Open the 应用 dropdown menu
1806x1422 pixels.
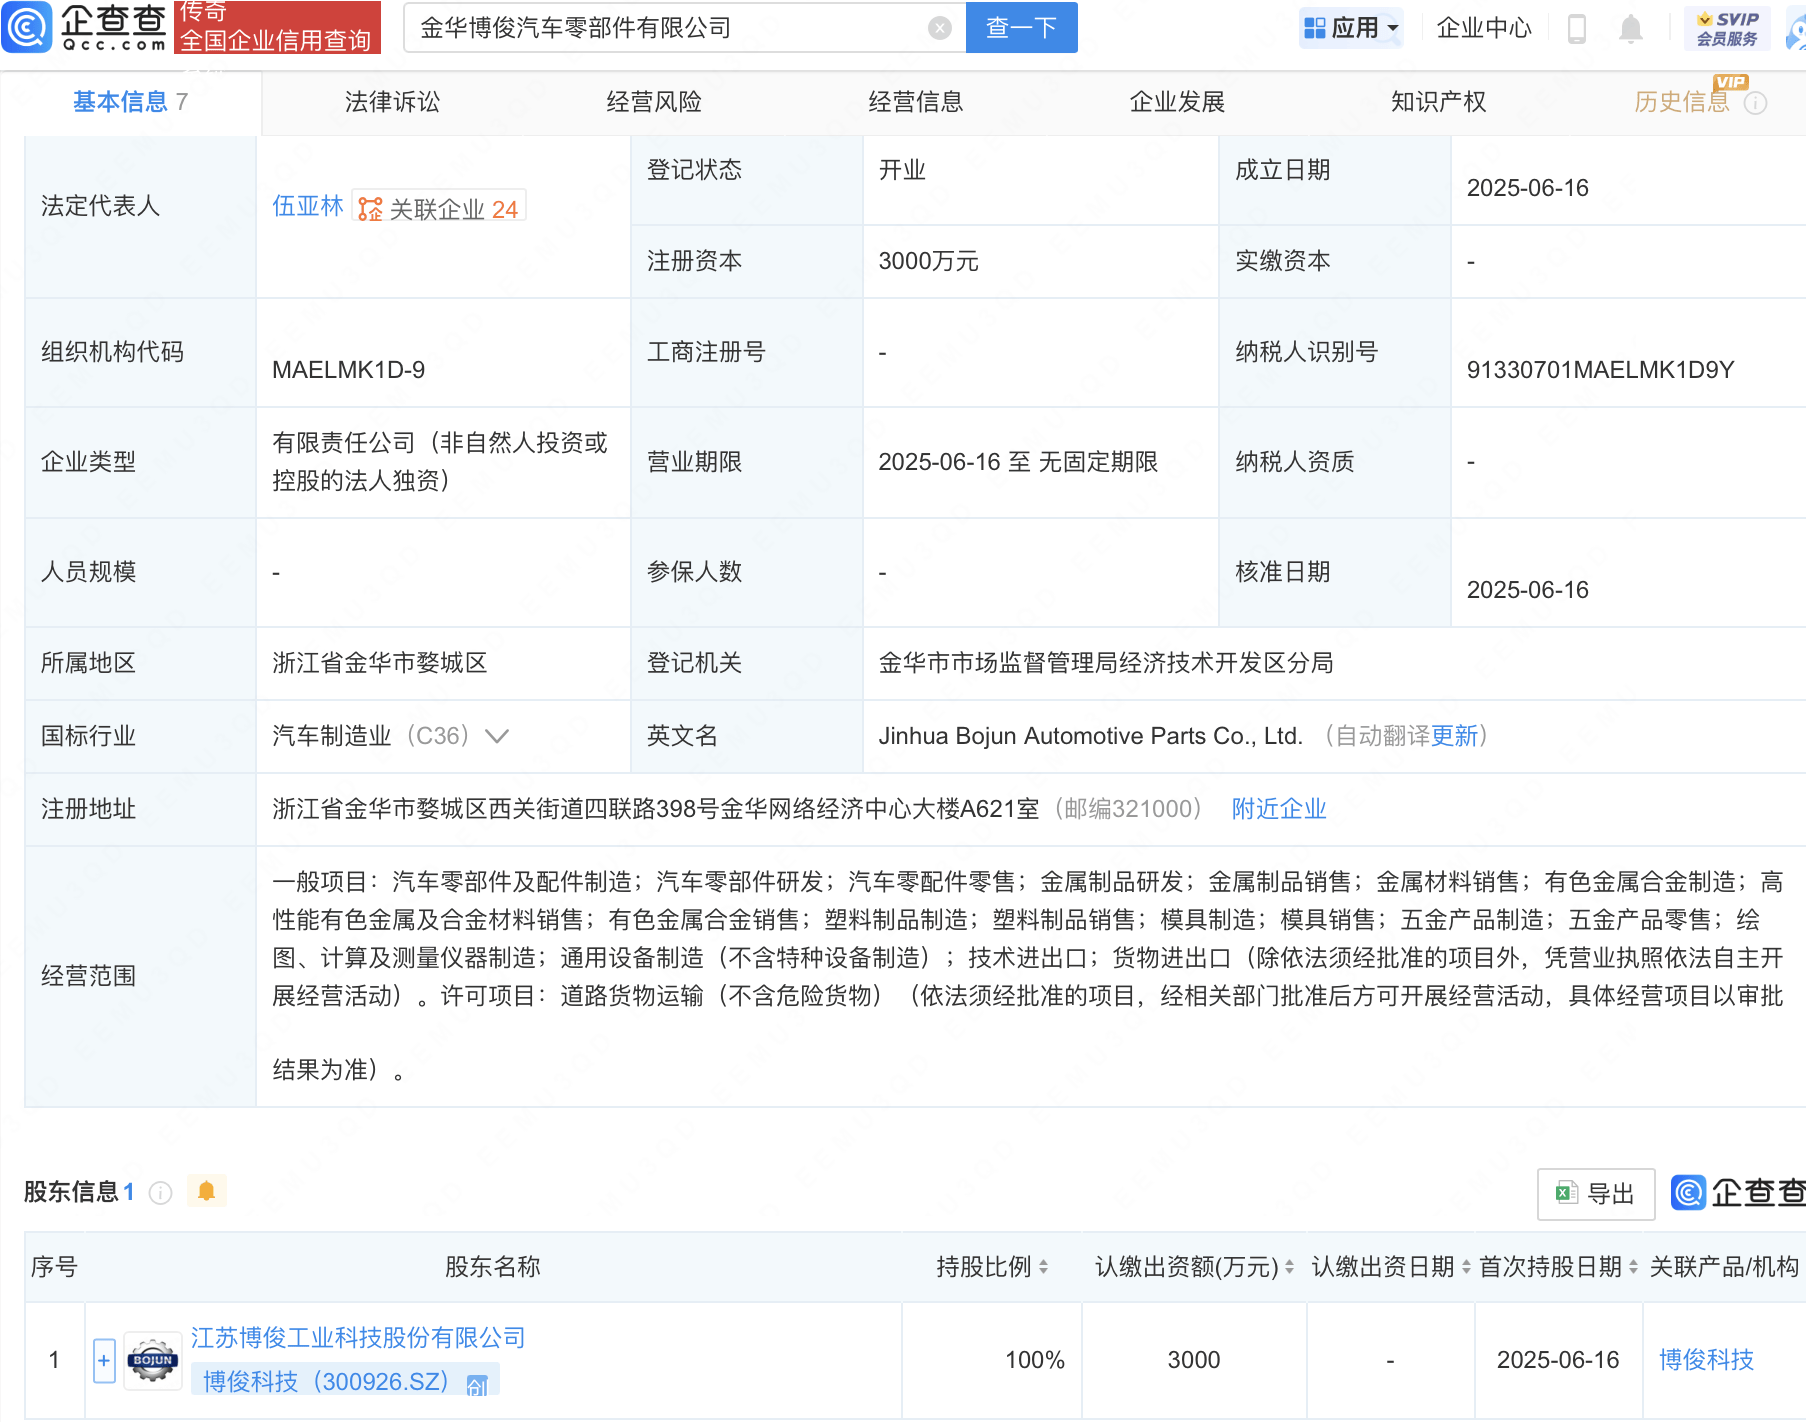1351,28
